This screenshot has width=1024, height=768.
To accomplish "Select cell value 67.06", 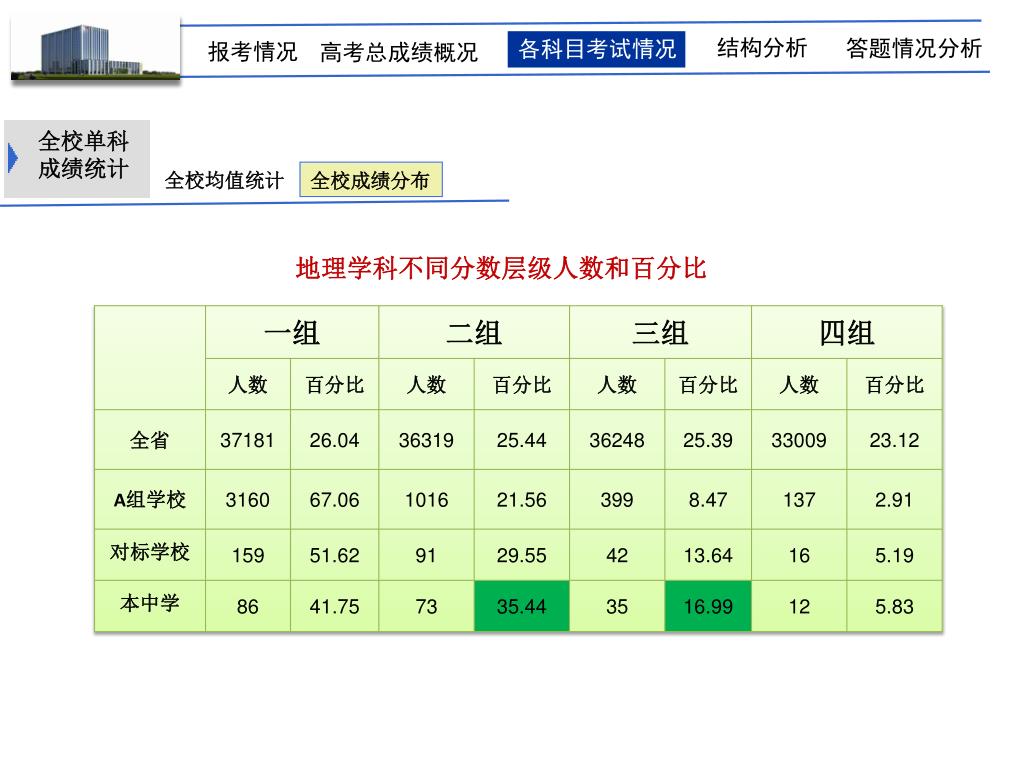I will tap(334, 500).
